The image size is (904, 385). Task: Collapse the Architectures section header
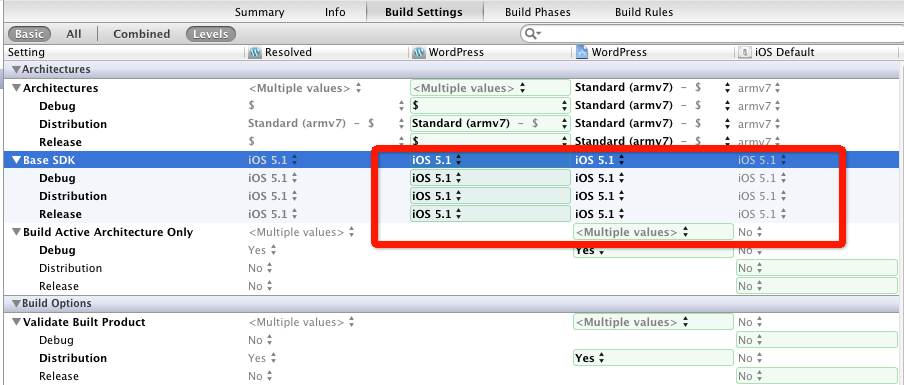pos(17,70)
